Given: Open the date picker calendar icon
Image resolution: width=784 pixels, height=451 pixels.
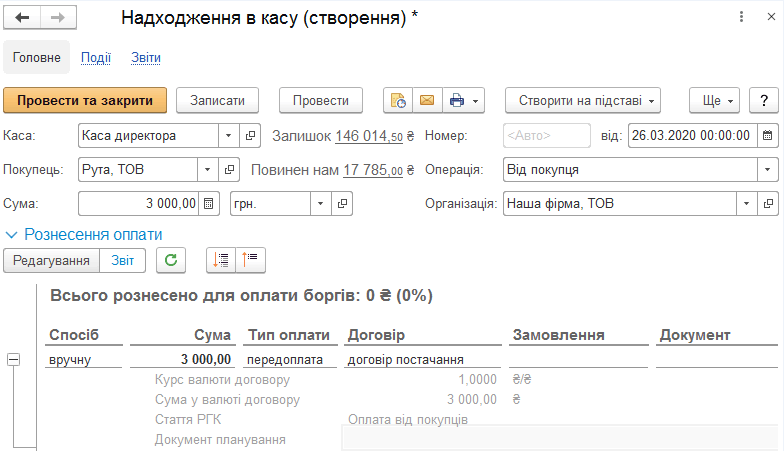Looking at the screenshot, I should coord(768,136).
